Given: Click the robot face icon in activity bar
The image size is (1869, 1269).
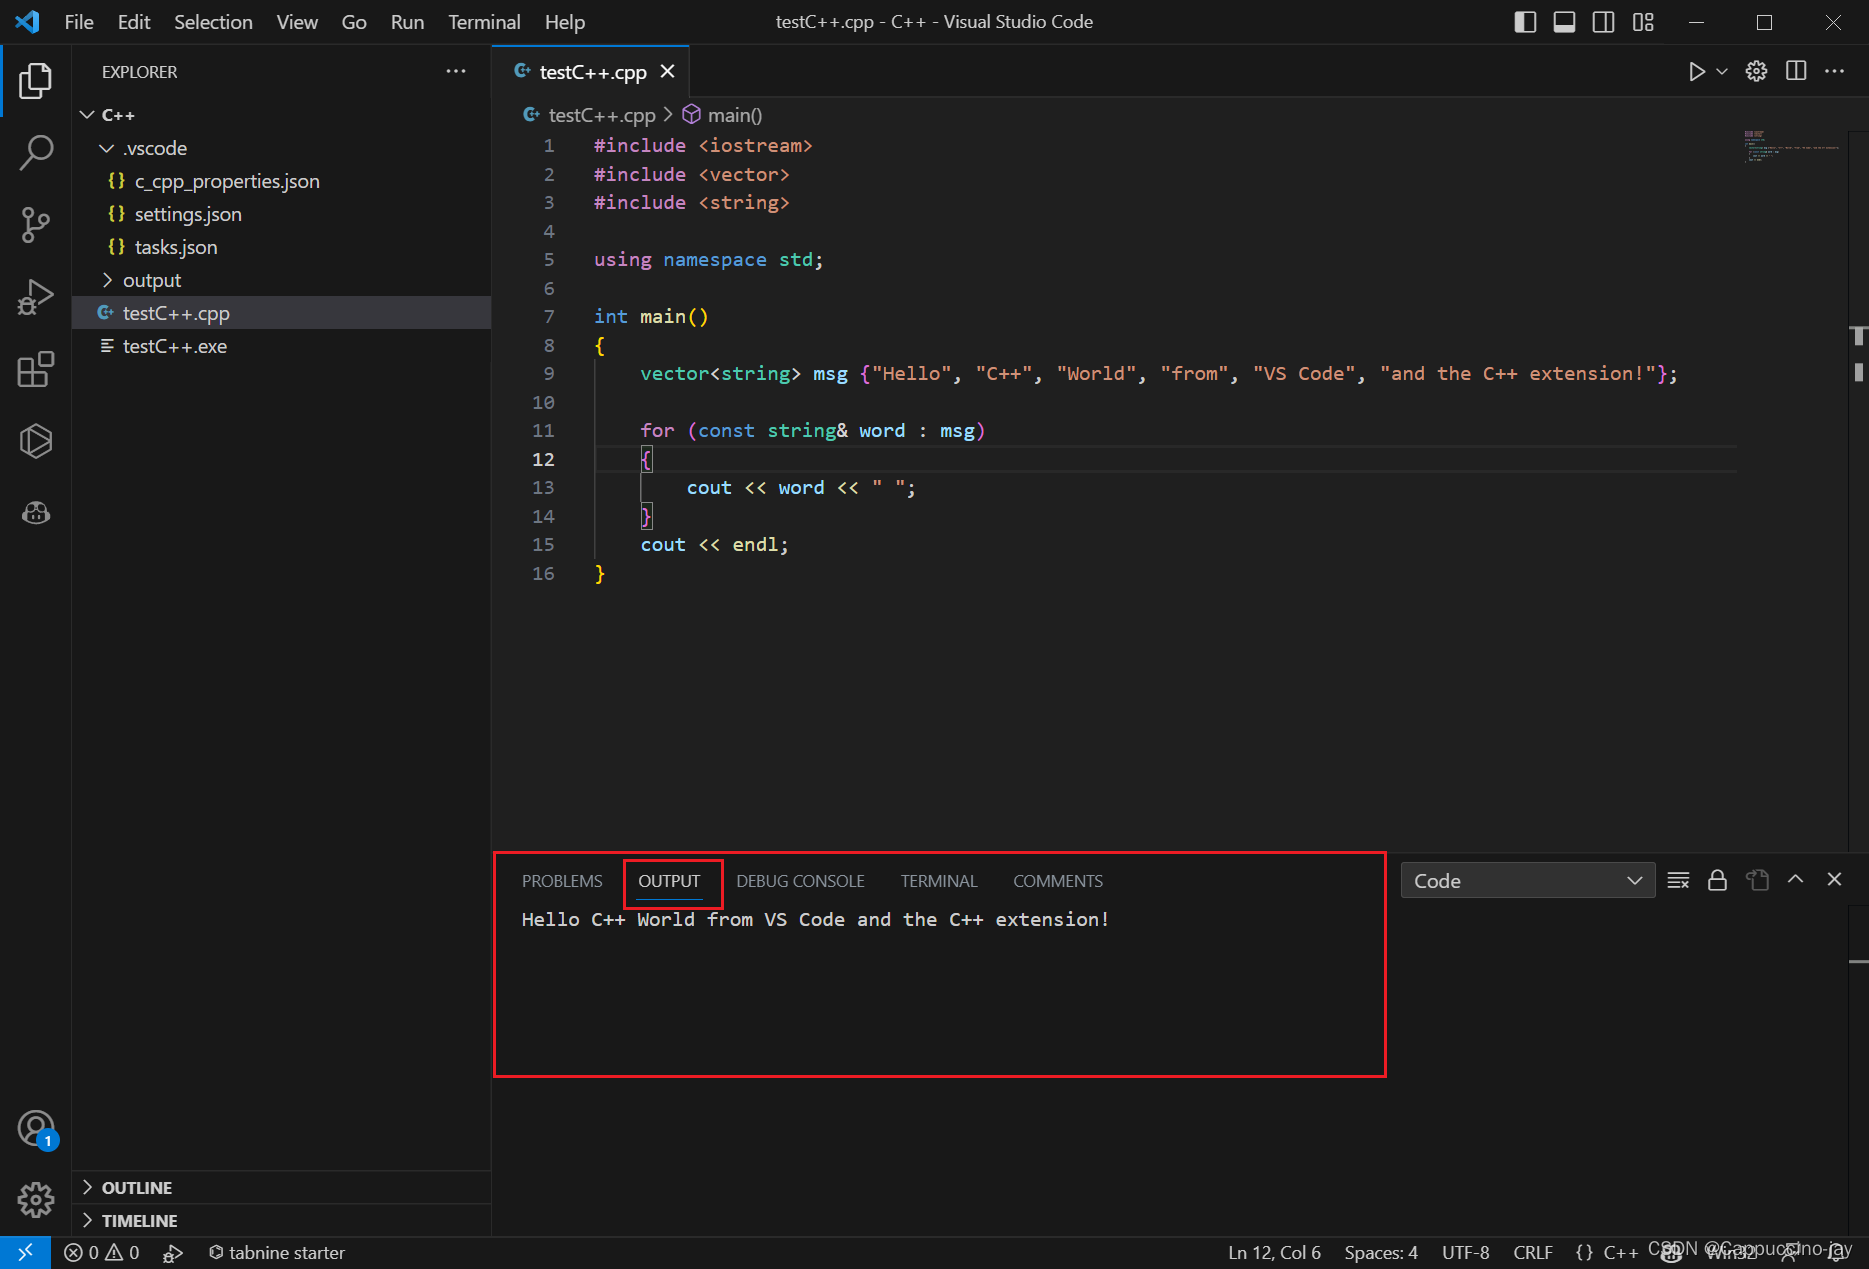Looking at the screenshot, I should coord(36,513).
